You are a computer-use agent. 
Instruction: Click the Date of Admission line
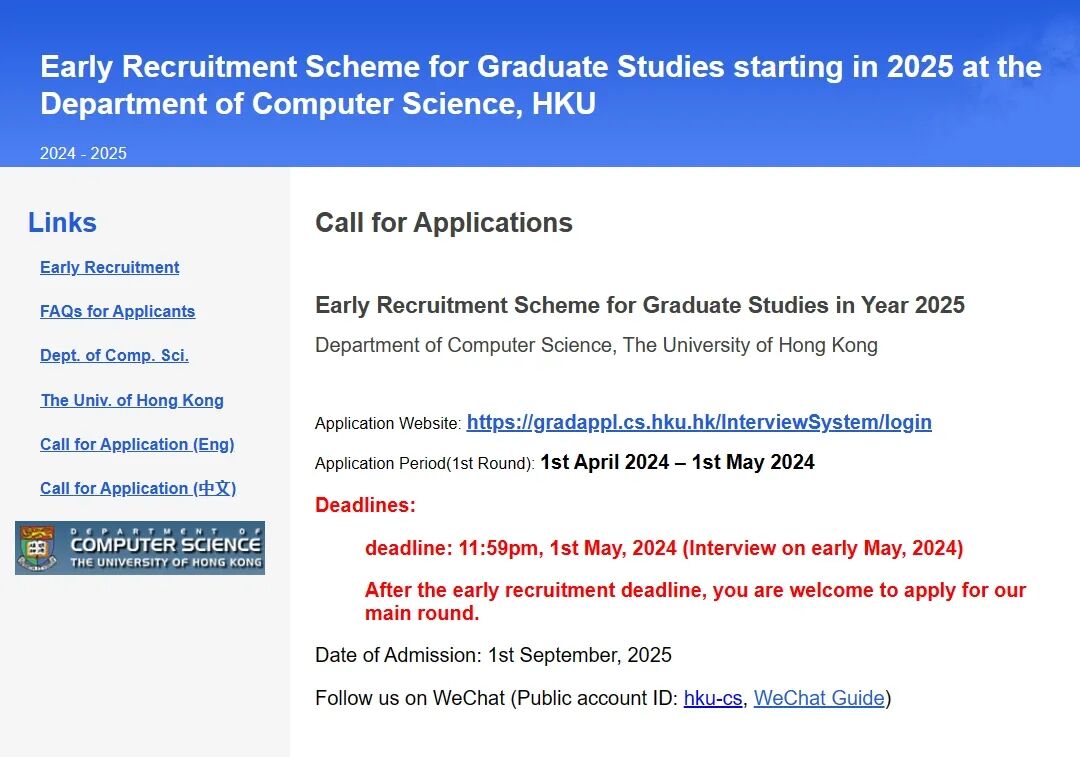[x=493, y=655]
